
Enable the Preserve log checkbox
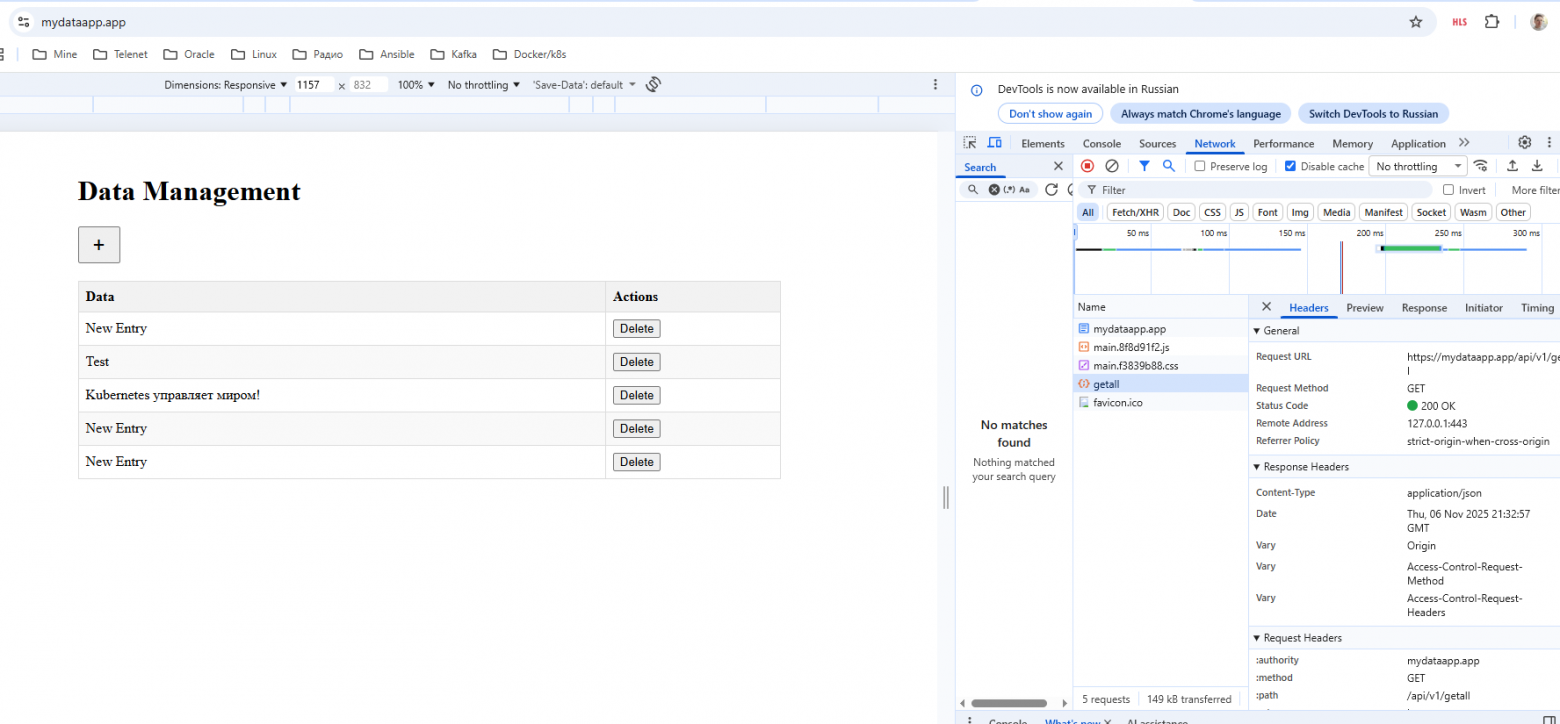1200,167
